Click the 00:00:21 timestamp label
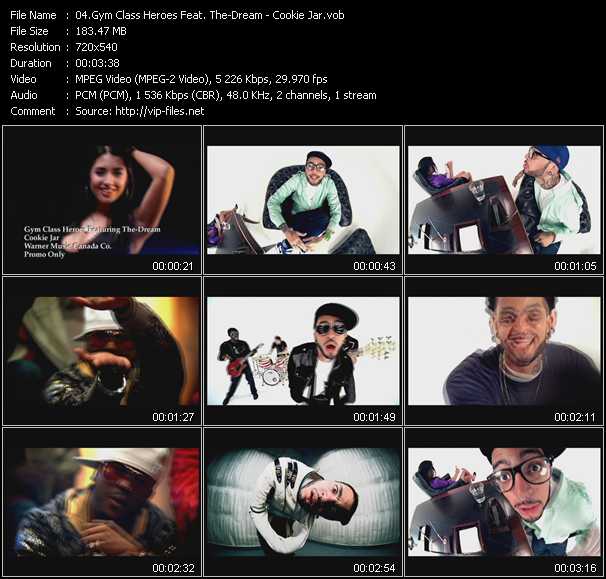This screenshot has height=579, width=606. pos(173,266)
